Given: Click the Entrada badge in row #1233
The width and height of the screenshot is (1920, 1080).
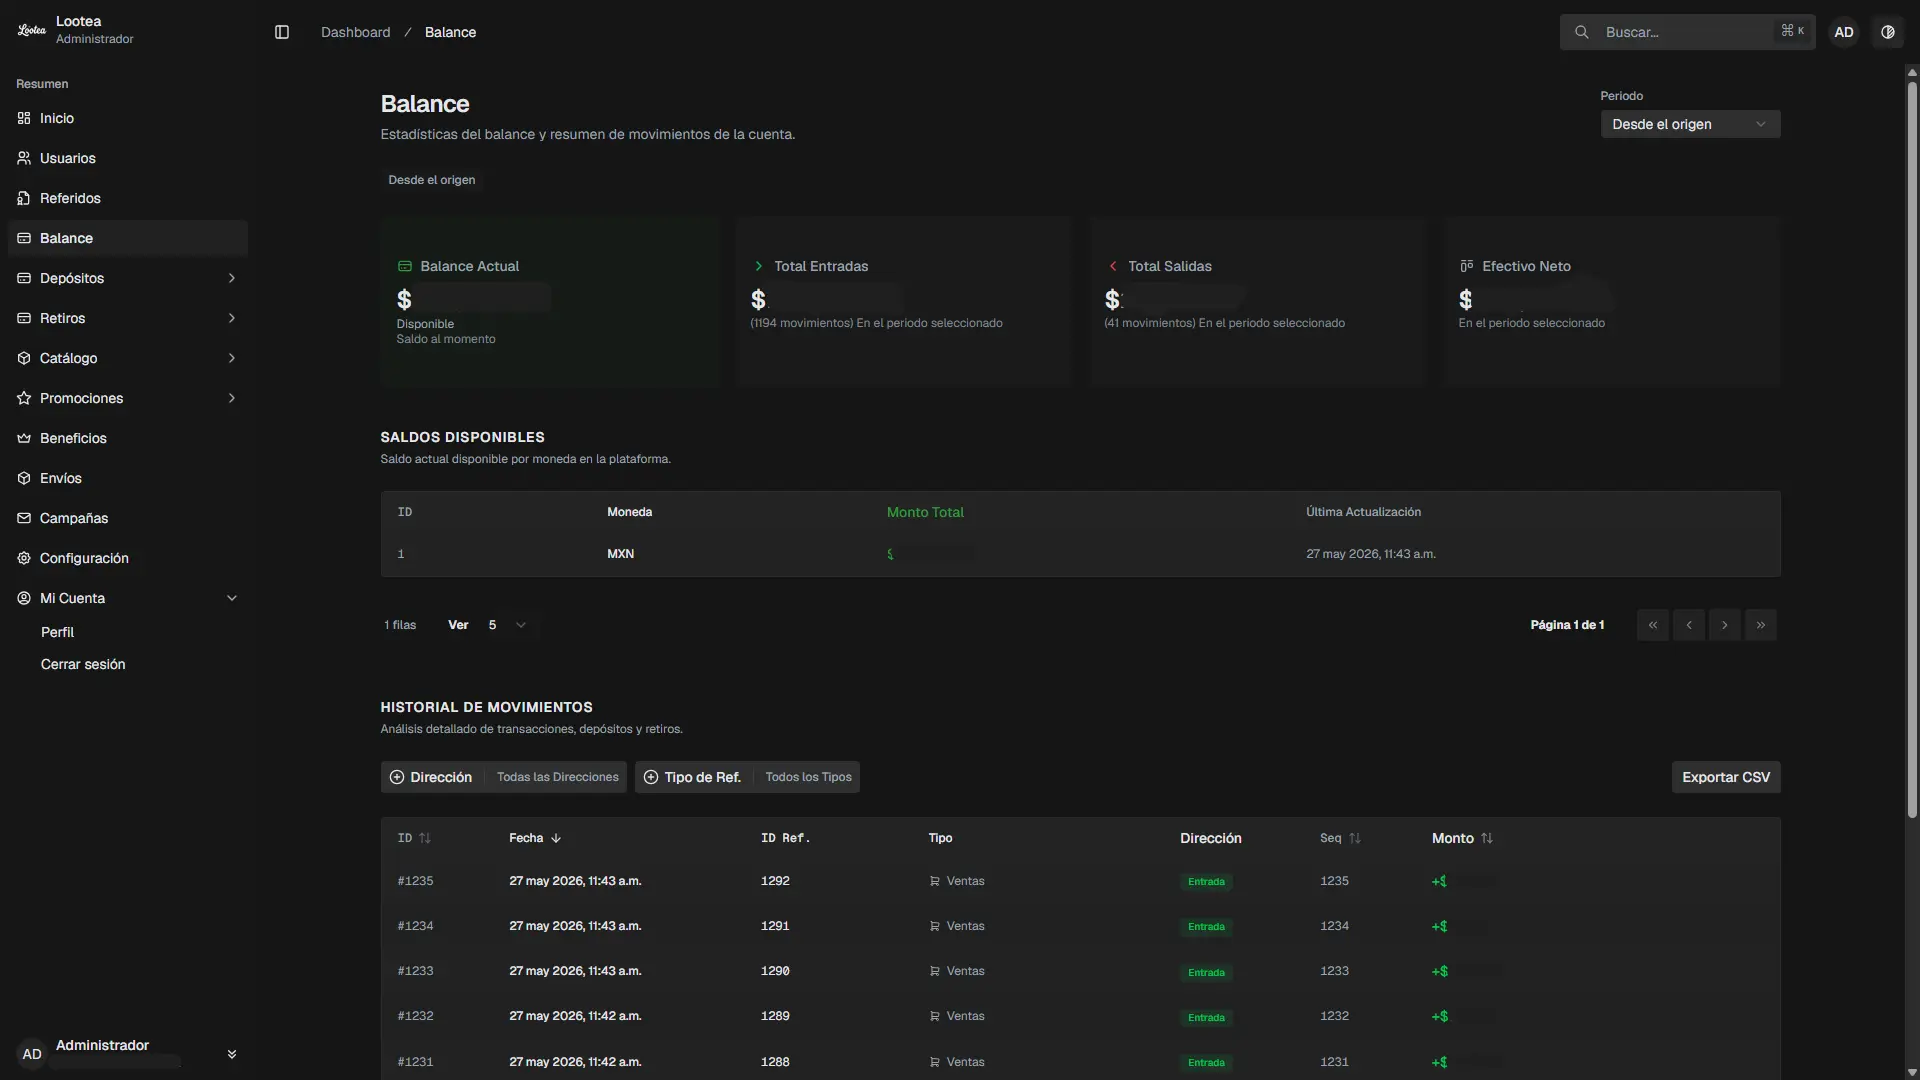Looking at the screenshot, I should pos(1206,972).
